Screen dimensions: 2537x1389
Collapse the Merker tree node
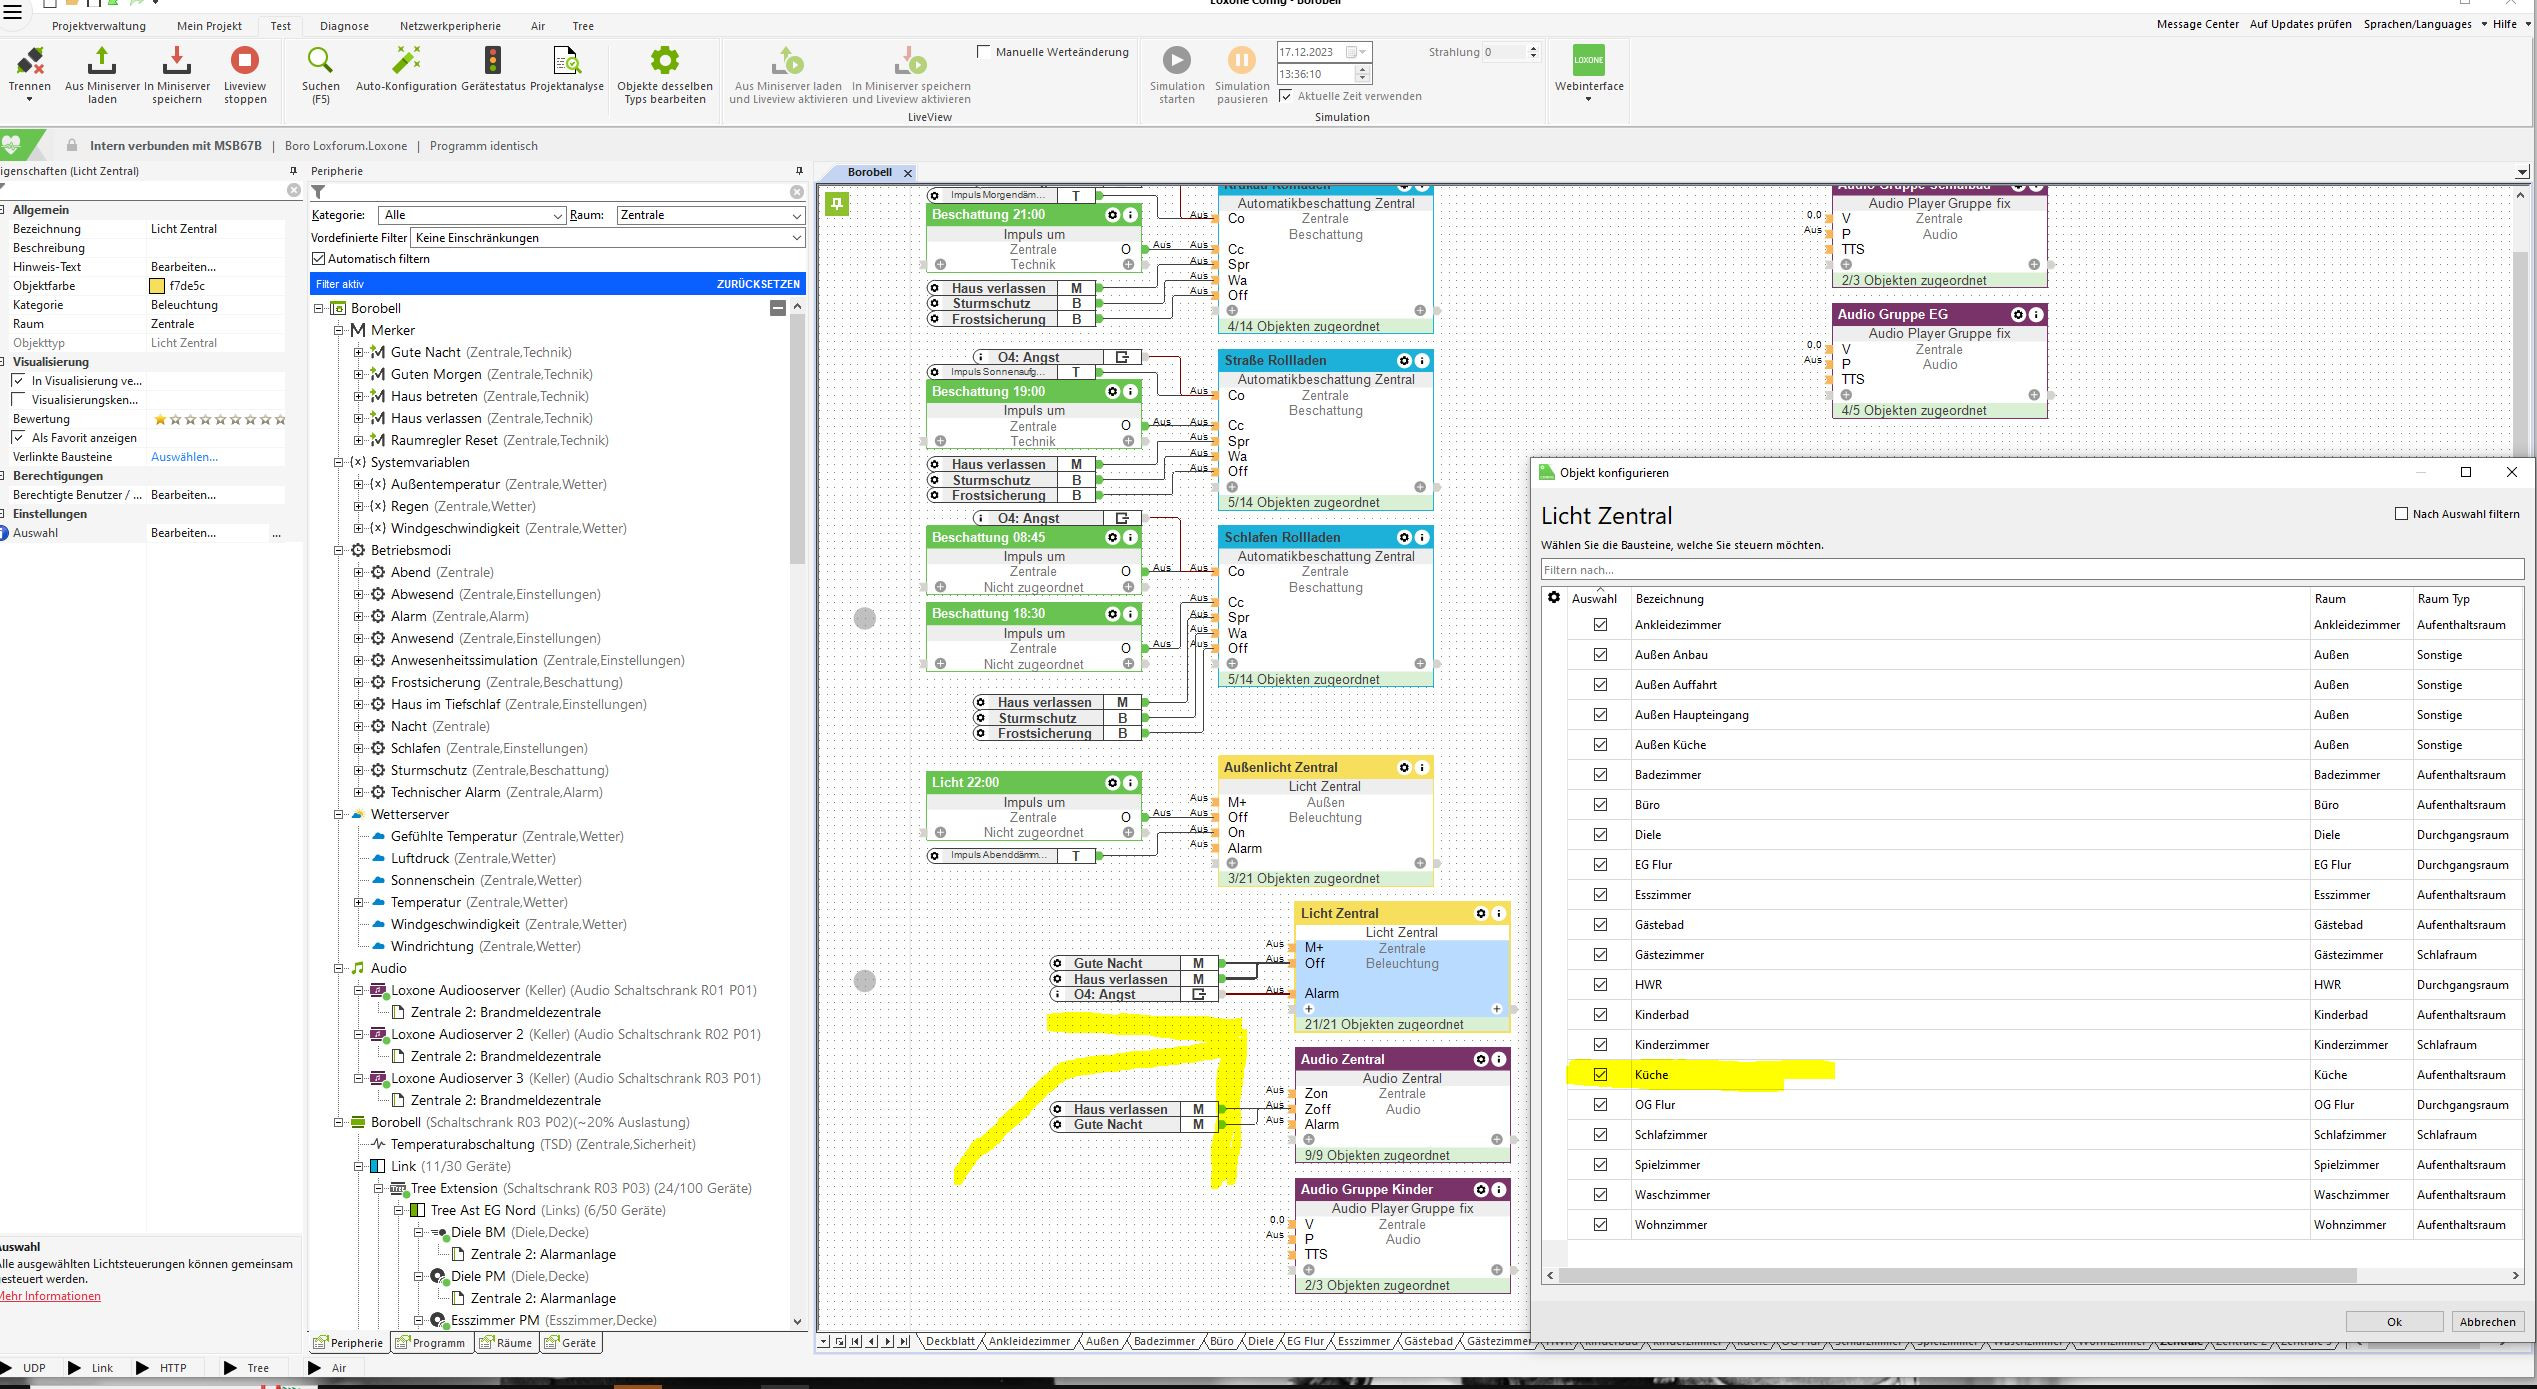coord(339,330)
